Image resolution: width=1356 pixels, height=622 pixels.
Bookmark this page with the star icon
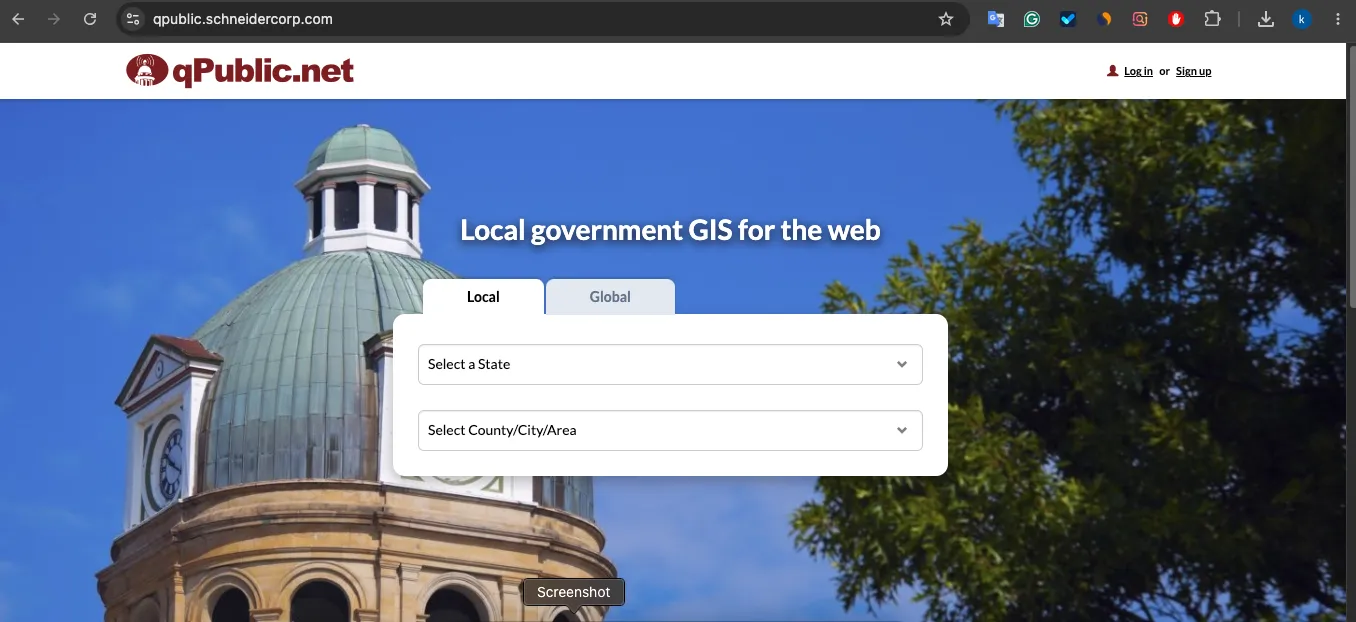pos(946,19)
